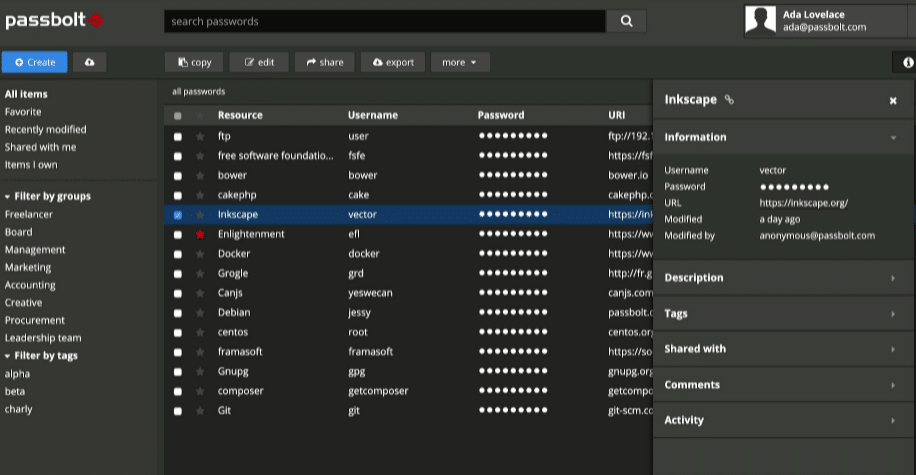Close the Inkscape details panel
The height and width of the screenshot is (475, 916).
pyautogui.click(x=893, y=100)
